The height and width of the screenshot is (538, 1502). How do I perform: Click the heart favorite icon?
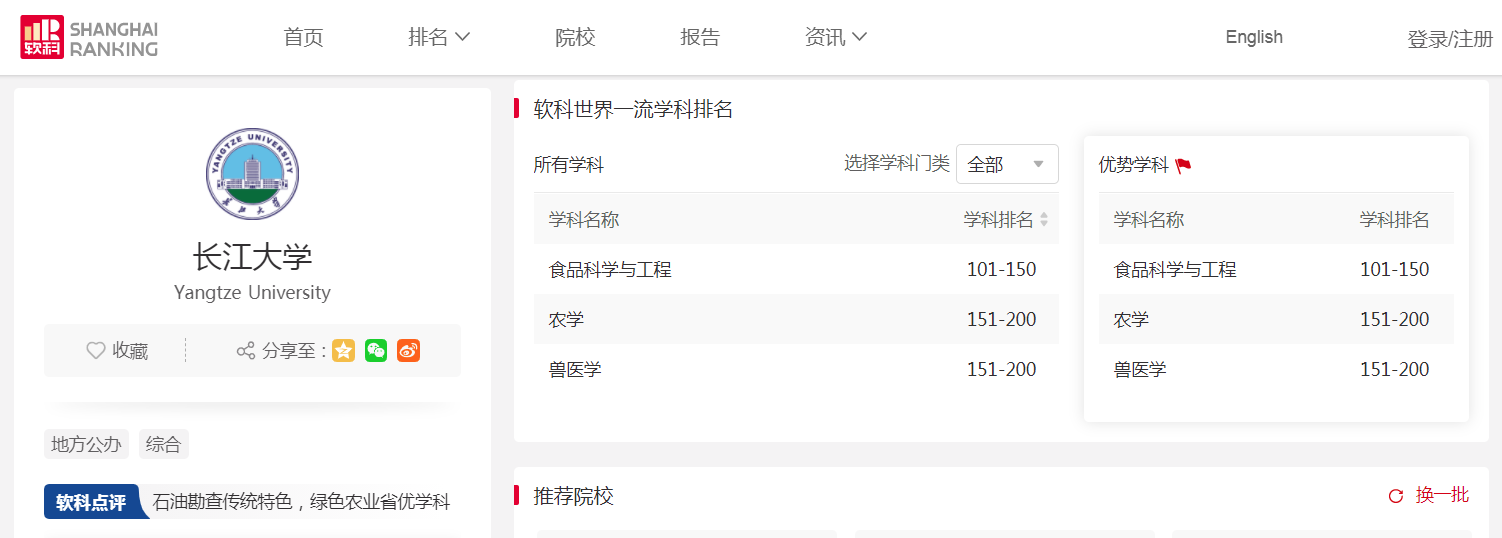(x=96, y=351)
